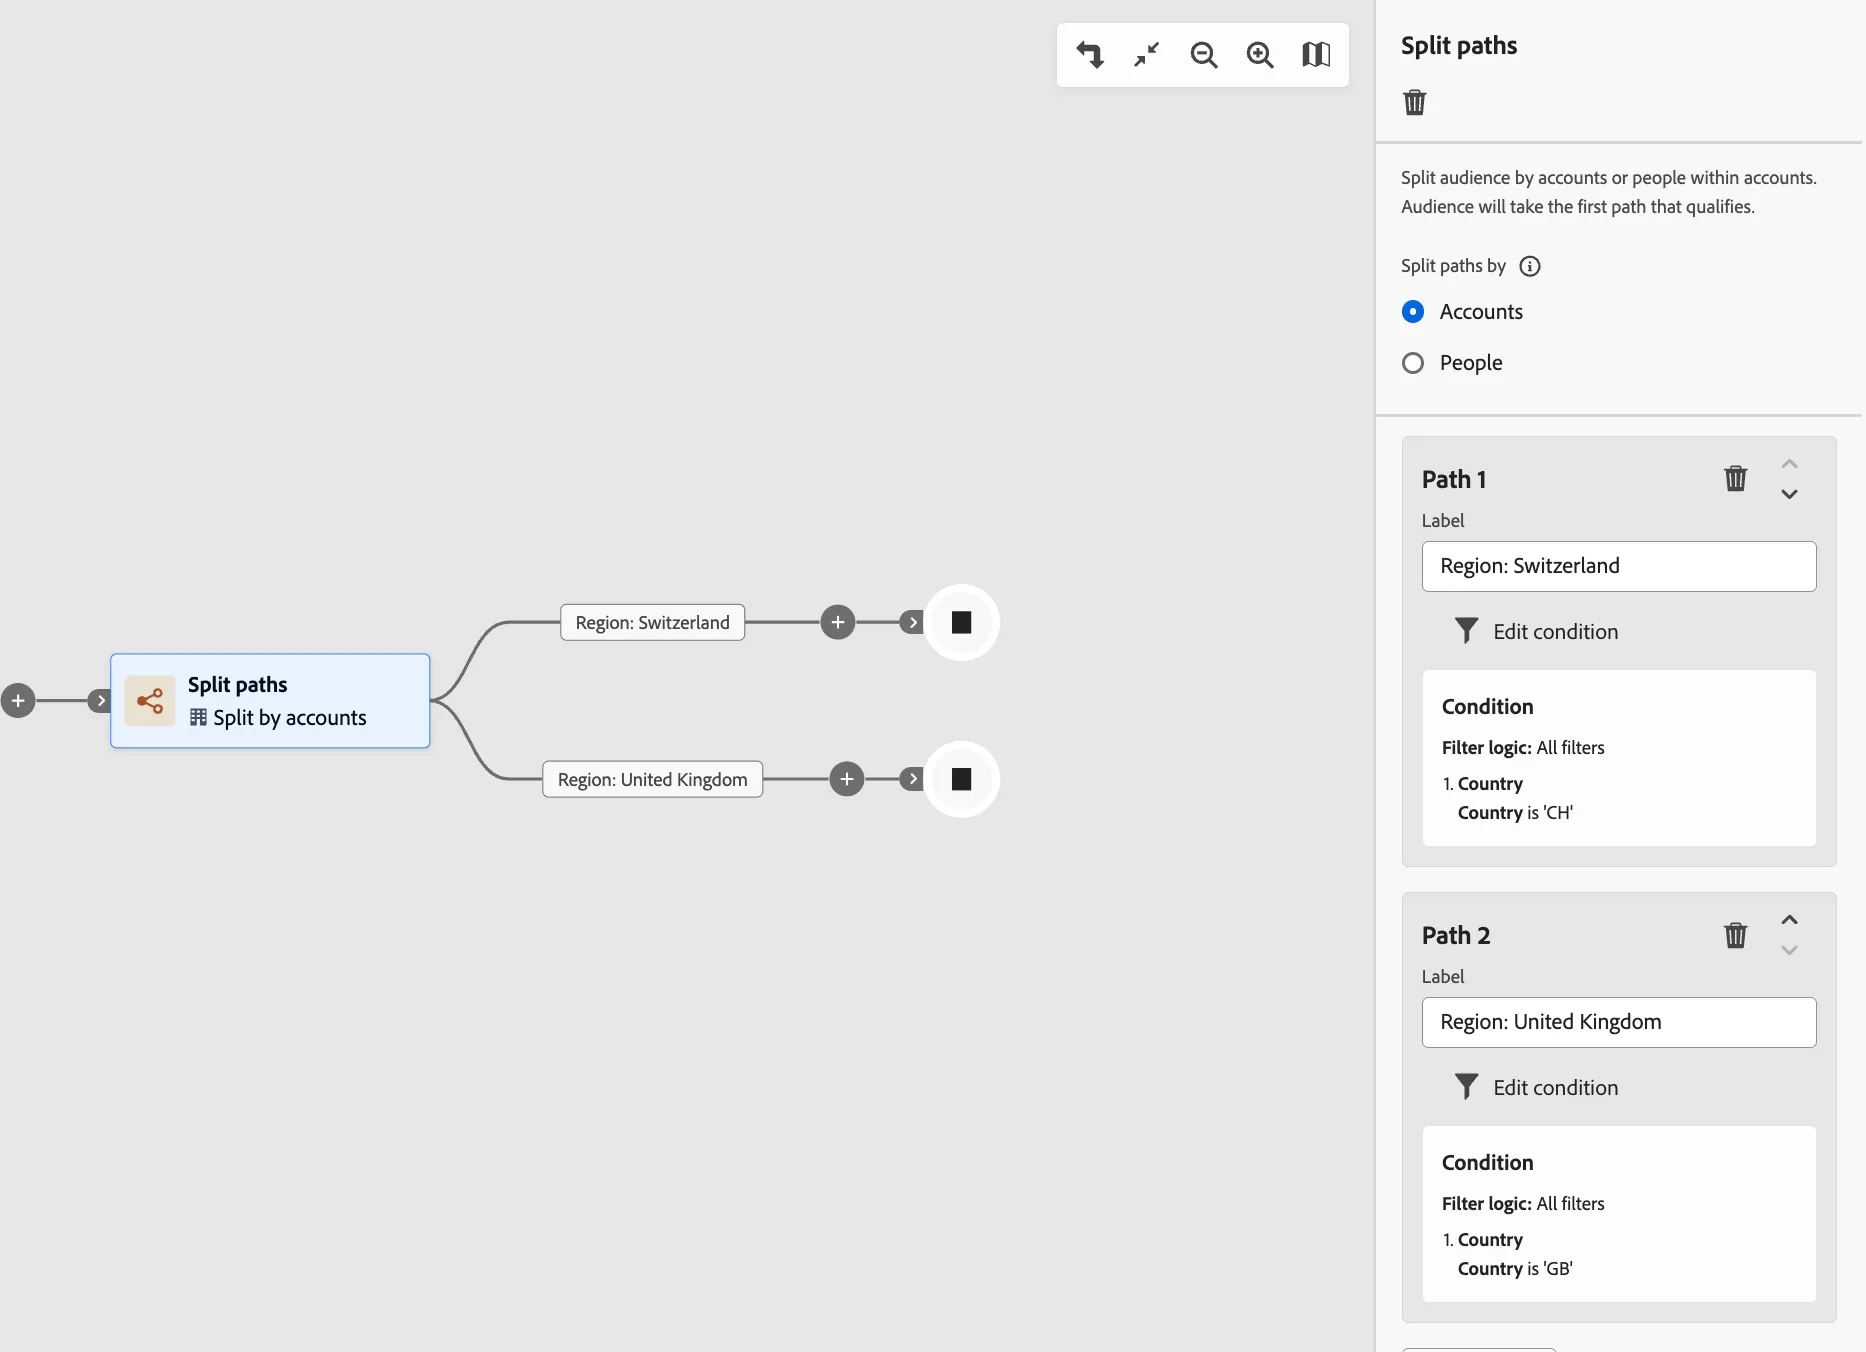The image size is (1866, 1352).
Task: Move Path 1 down with chevron
Action: pyautogui.click(x=1789, y=494)
